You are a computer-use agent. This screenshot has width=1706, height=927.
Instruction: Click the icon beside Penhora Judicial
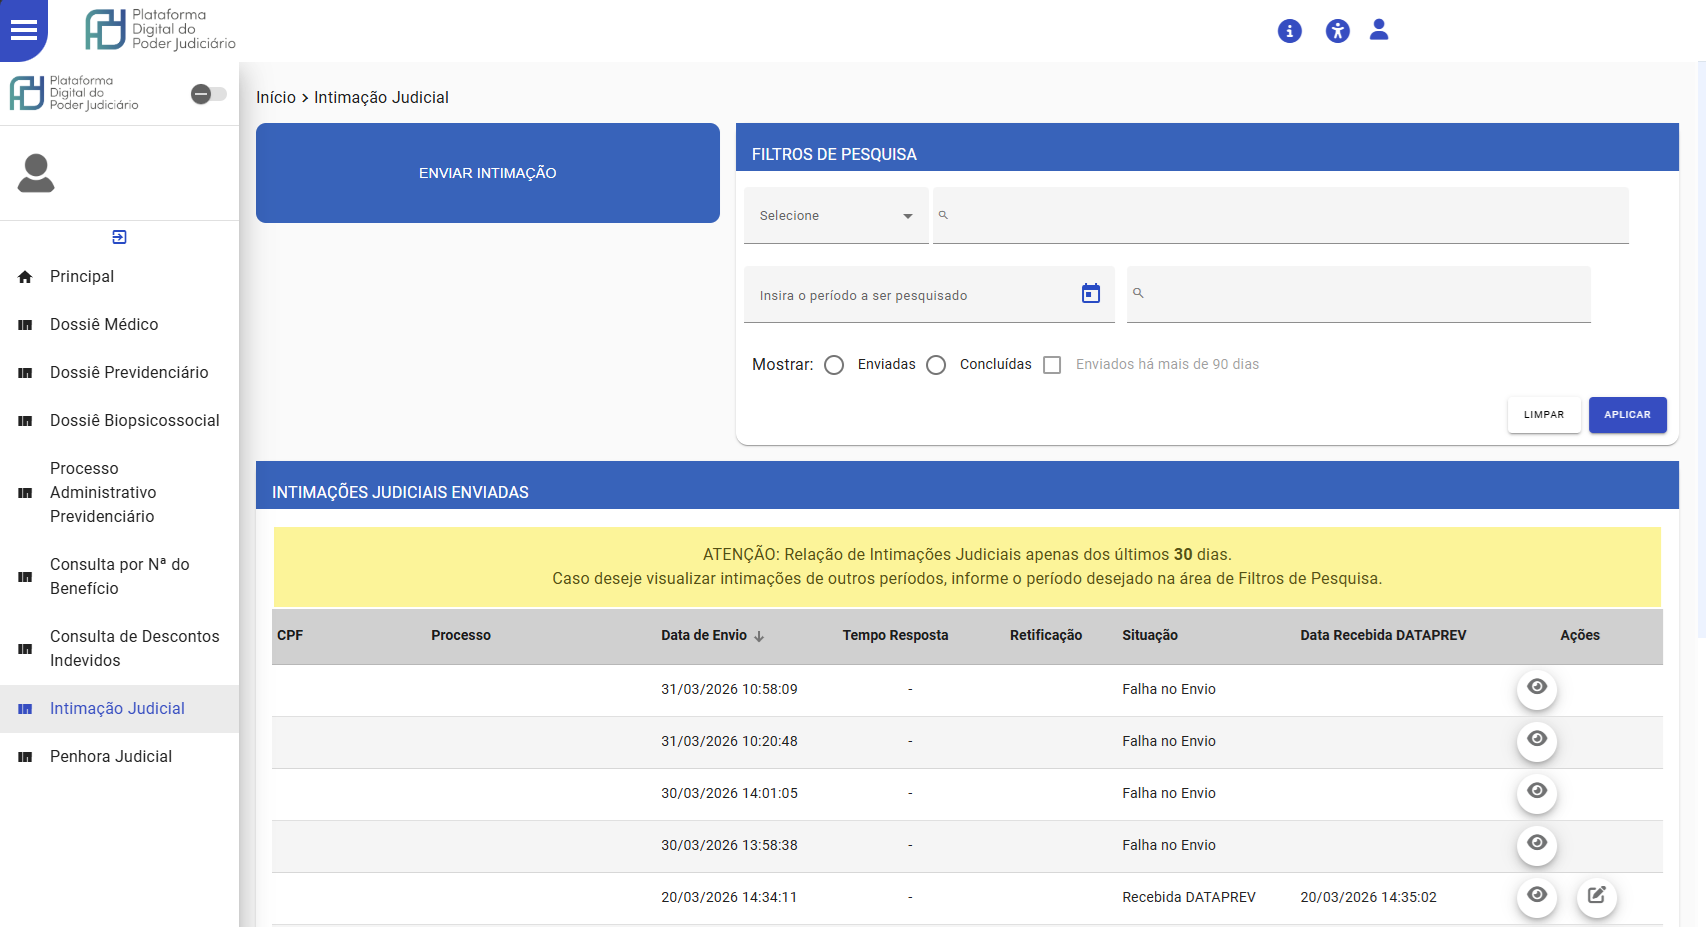[25, 757]
